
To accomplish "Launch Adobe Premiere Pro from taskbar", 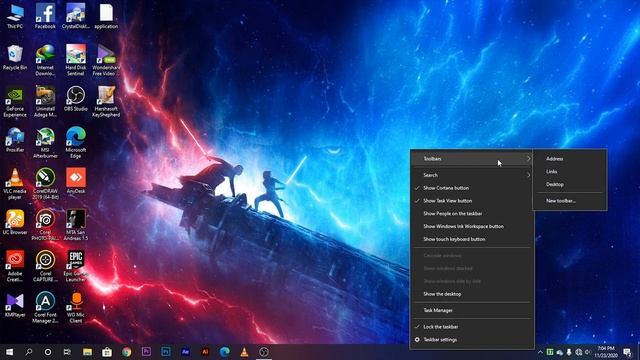I will coord(146,352).
